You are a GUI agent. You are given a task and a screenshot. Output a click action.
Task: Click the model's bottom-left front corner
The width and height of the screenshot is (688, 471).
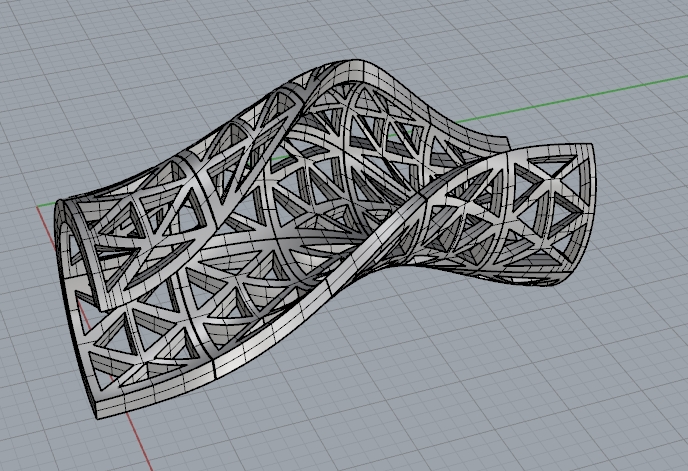[x=95, y=410]
